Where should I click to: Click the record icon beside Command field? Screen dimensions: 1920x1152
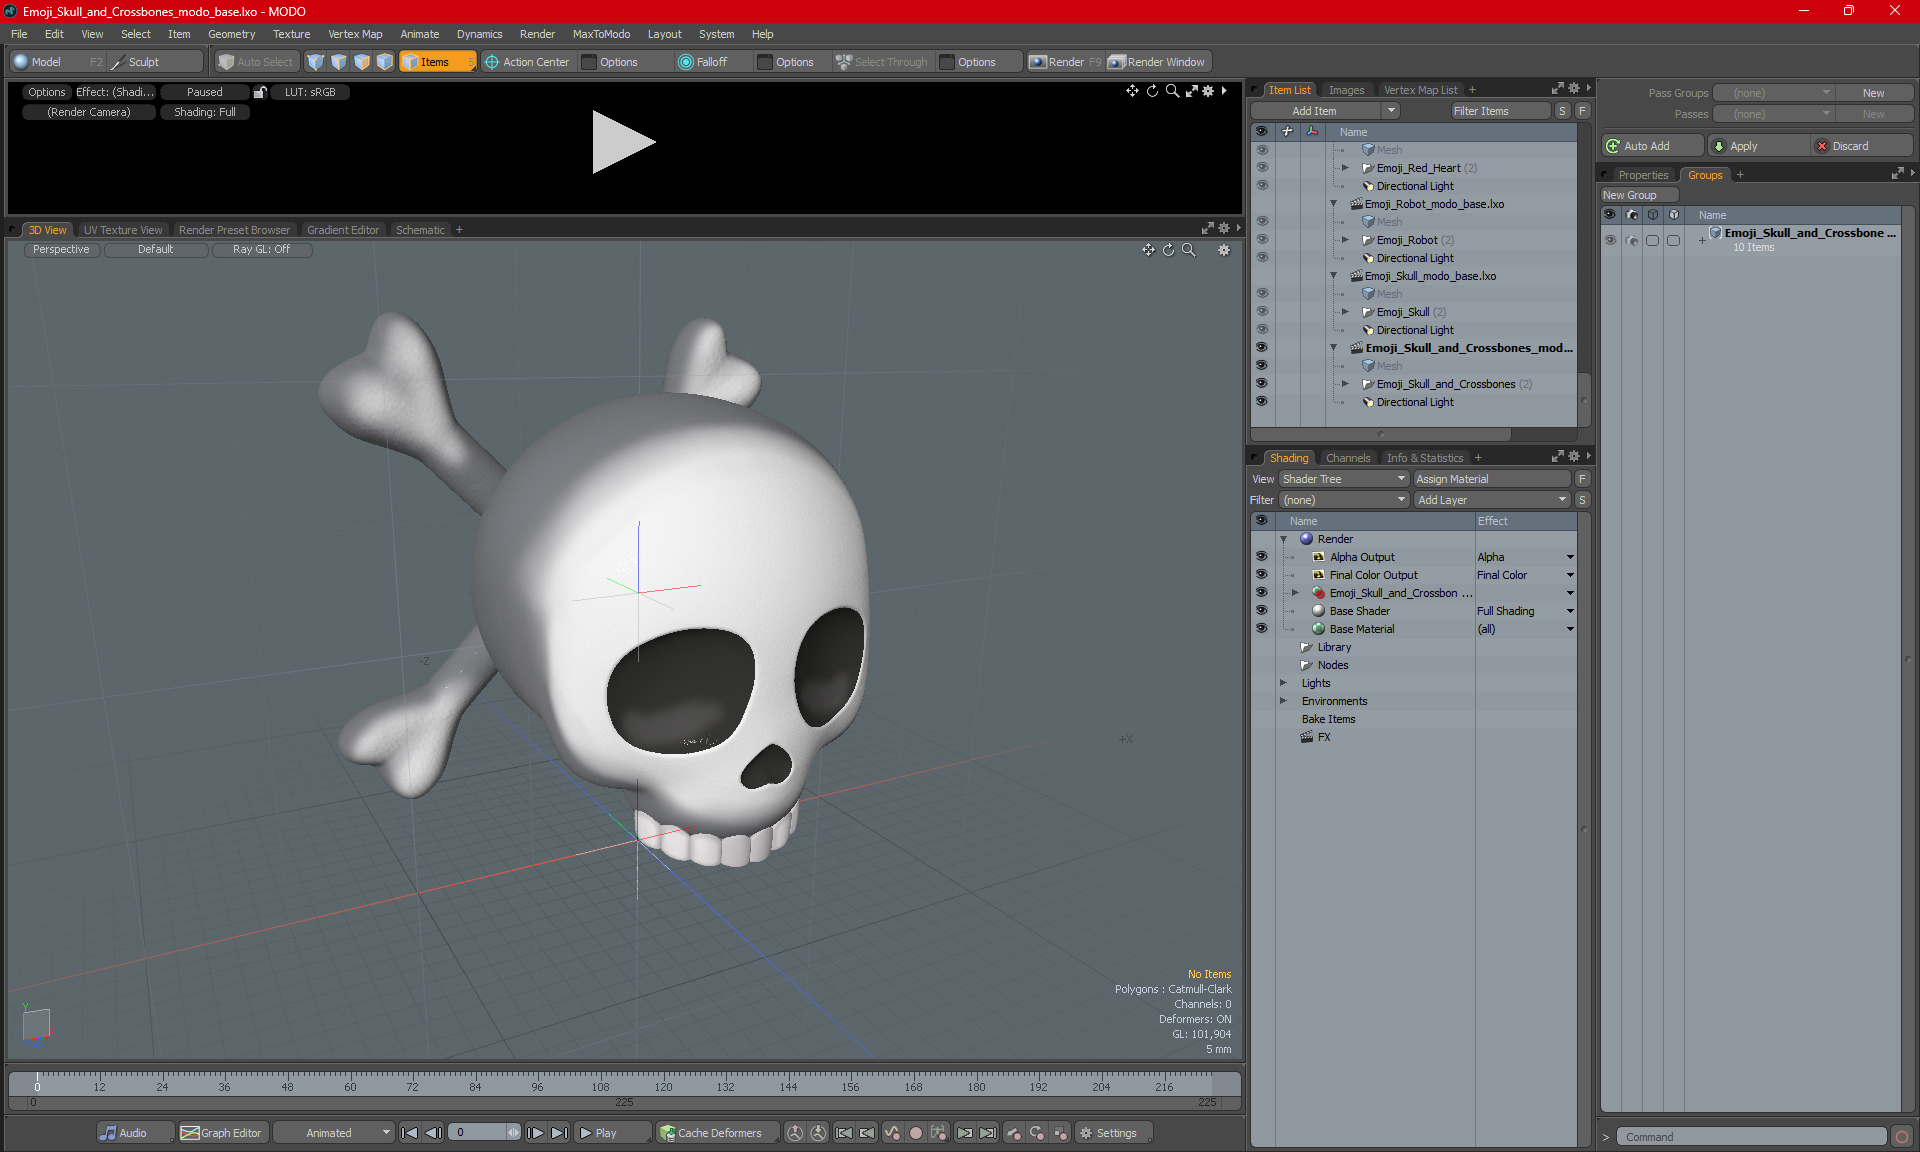(x=1902, y=1137)
